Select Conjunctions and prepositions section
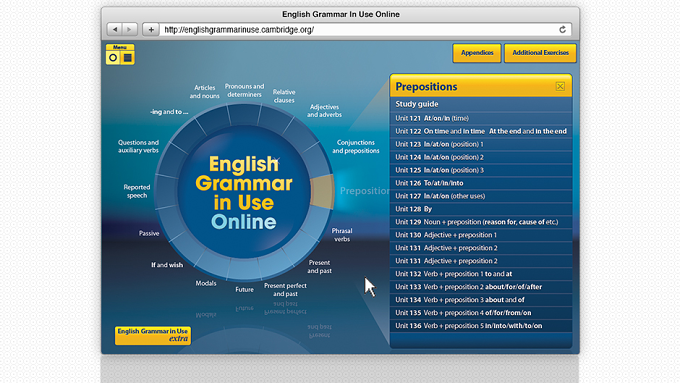The image size is (680, 383). (356, 147)
